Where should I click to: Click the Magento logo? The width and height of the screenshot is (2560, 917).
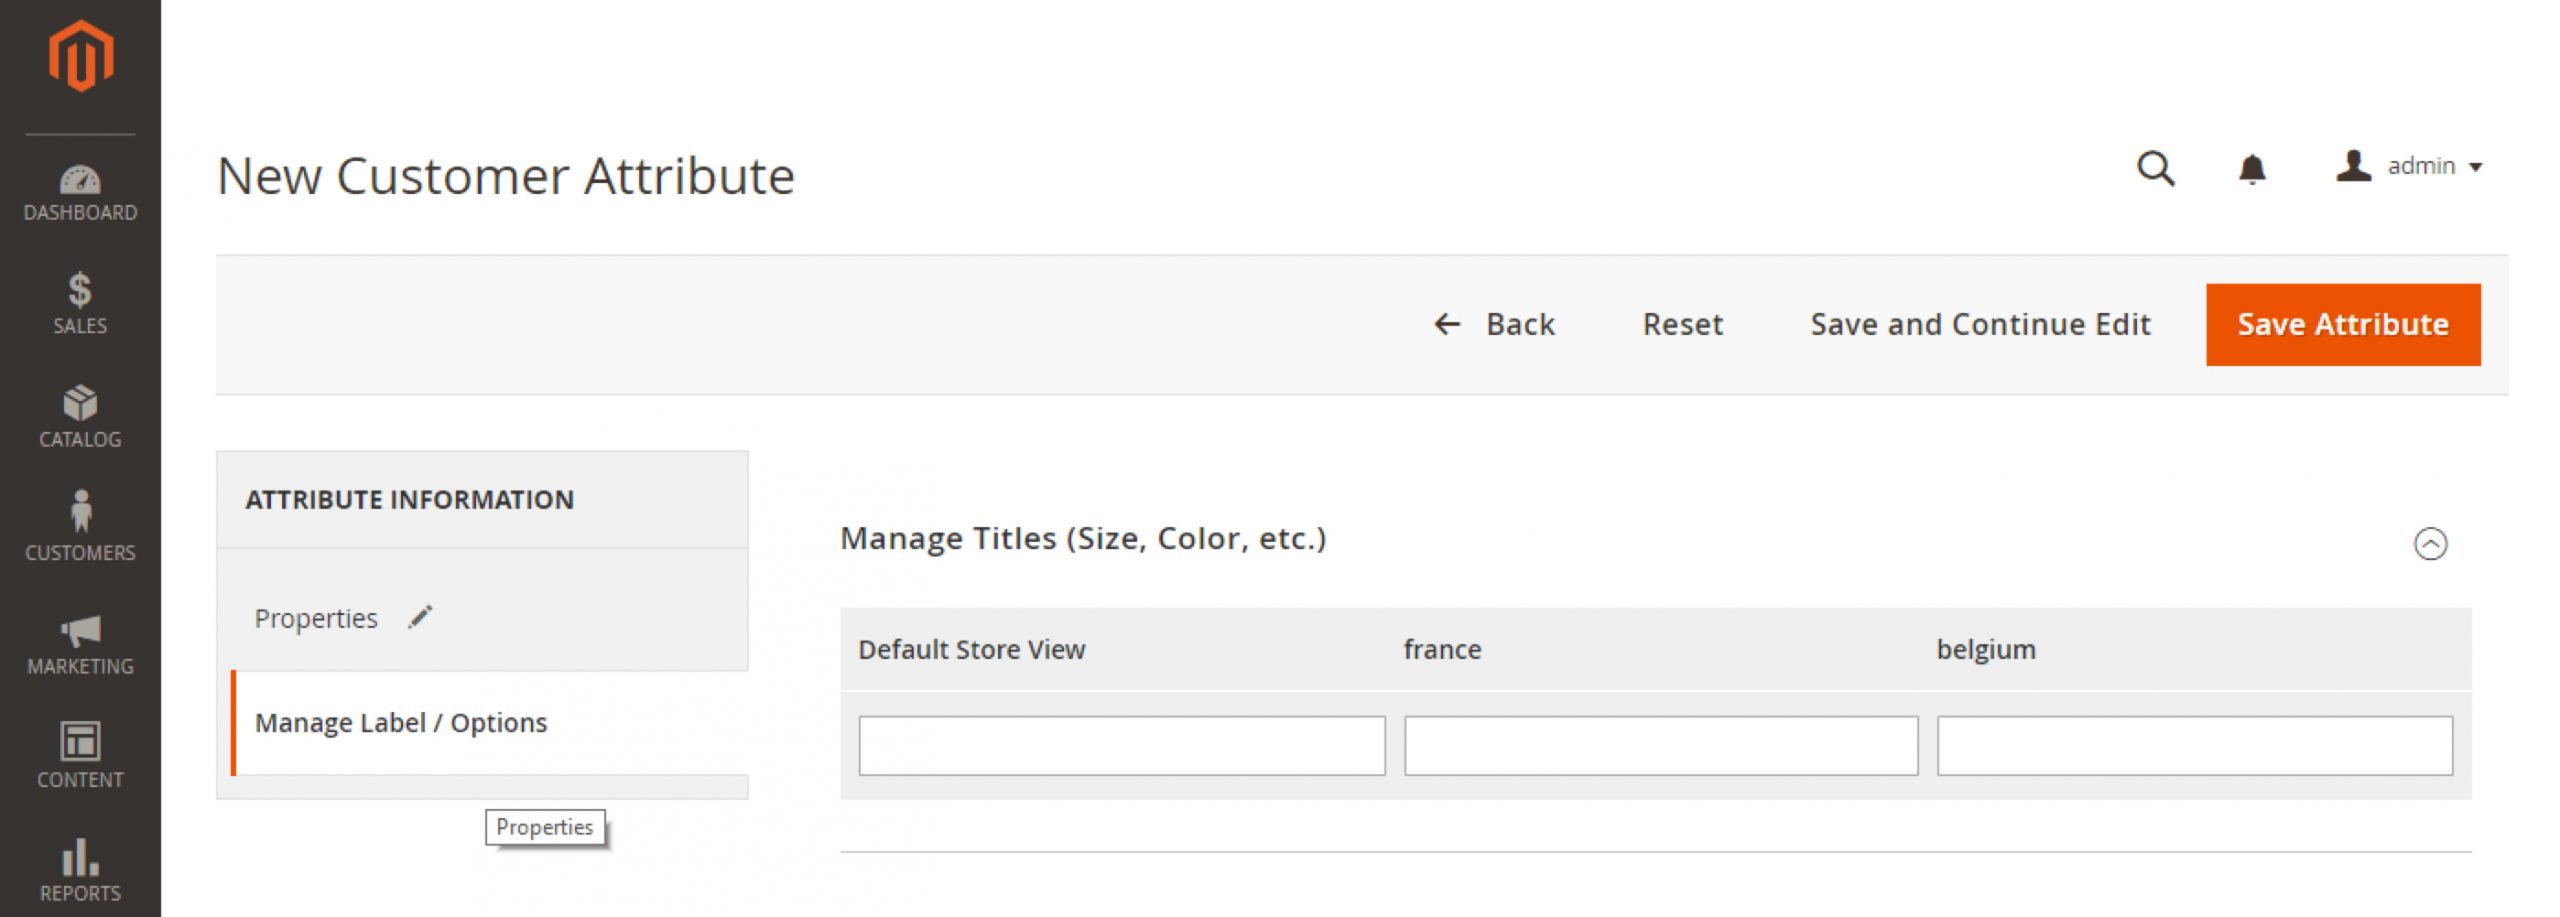(78, 55)
